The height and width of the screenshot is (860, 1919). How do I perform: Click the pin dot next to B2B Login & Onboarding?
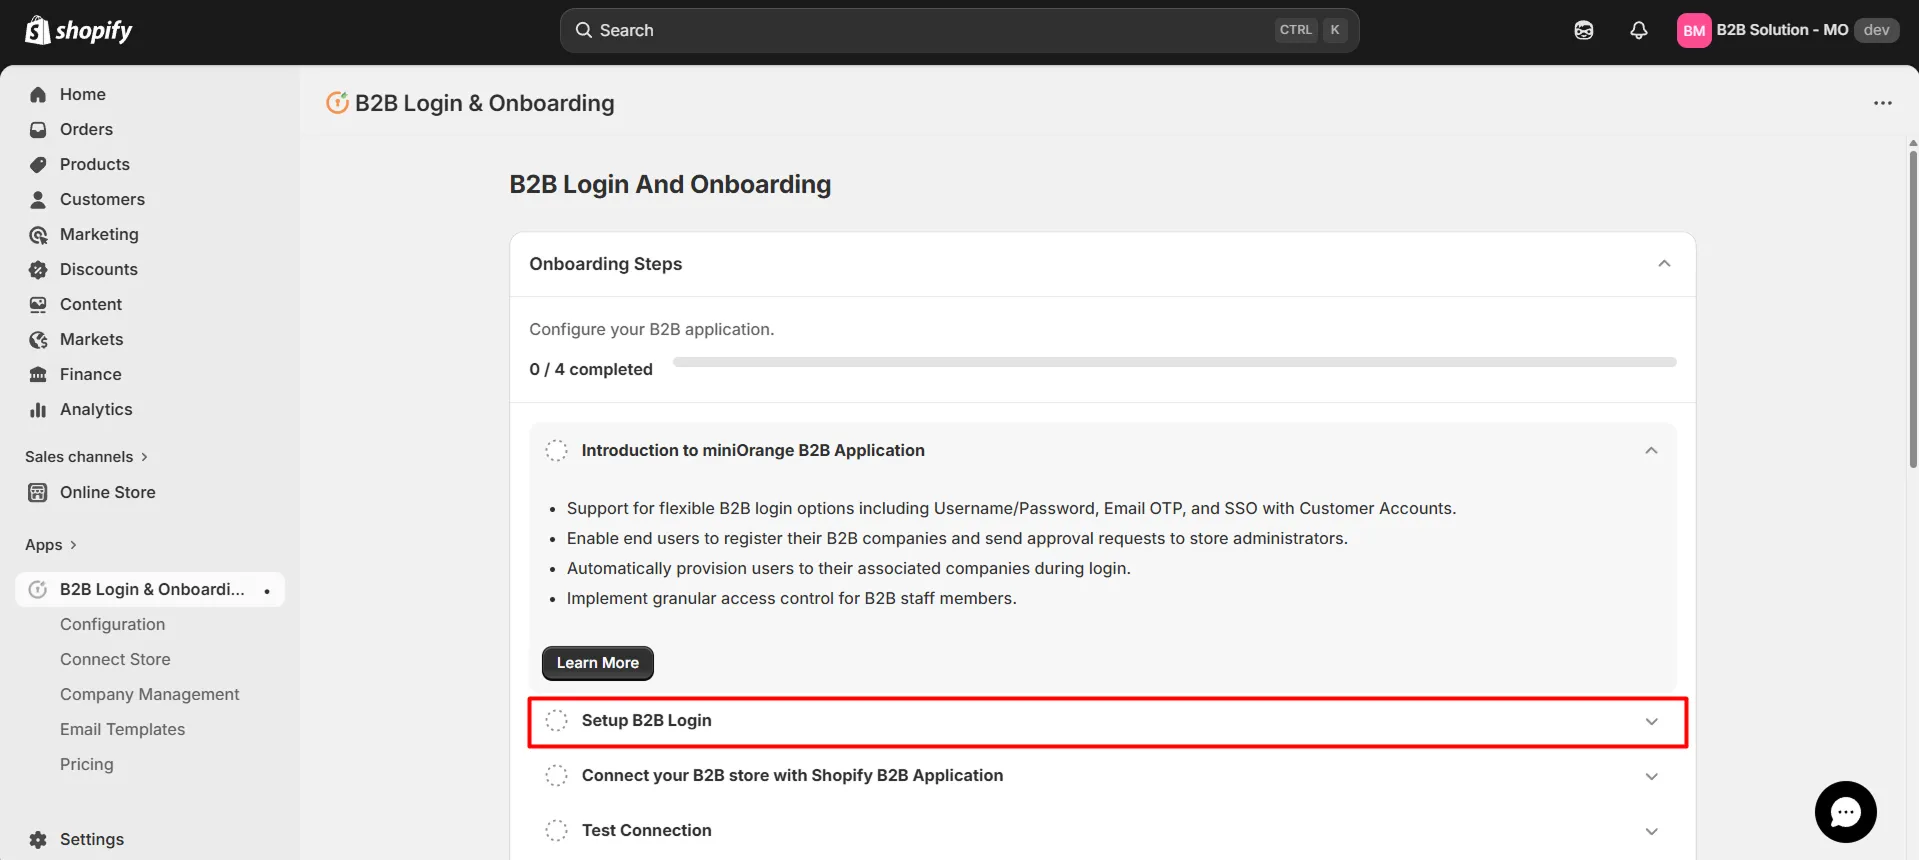[x=267, y=590]
